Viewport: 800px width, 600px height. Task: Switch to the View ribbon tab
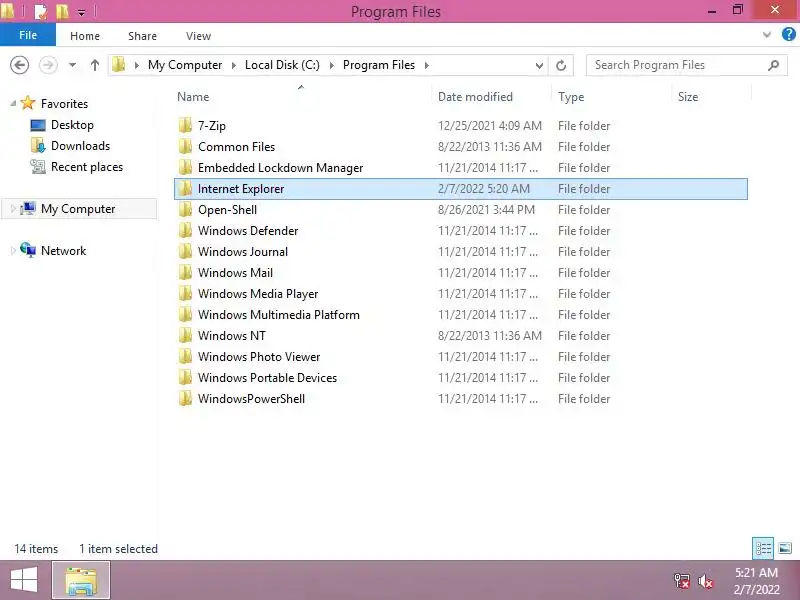coord(198,36)
